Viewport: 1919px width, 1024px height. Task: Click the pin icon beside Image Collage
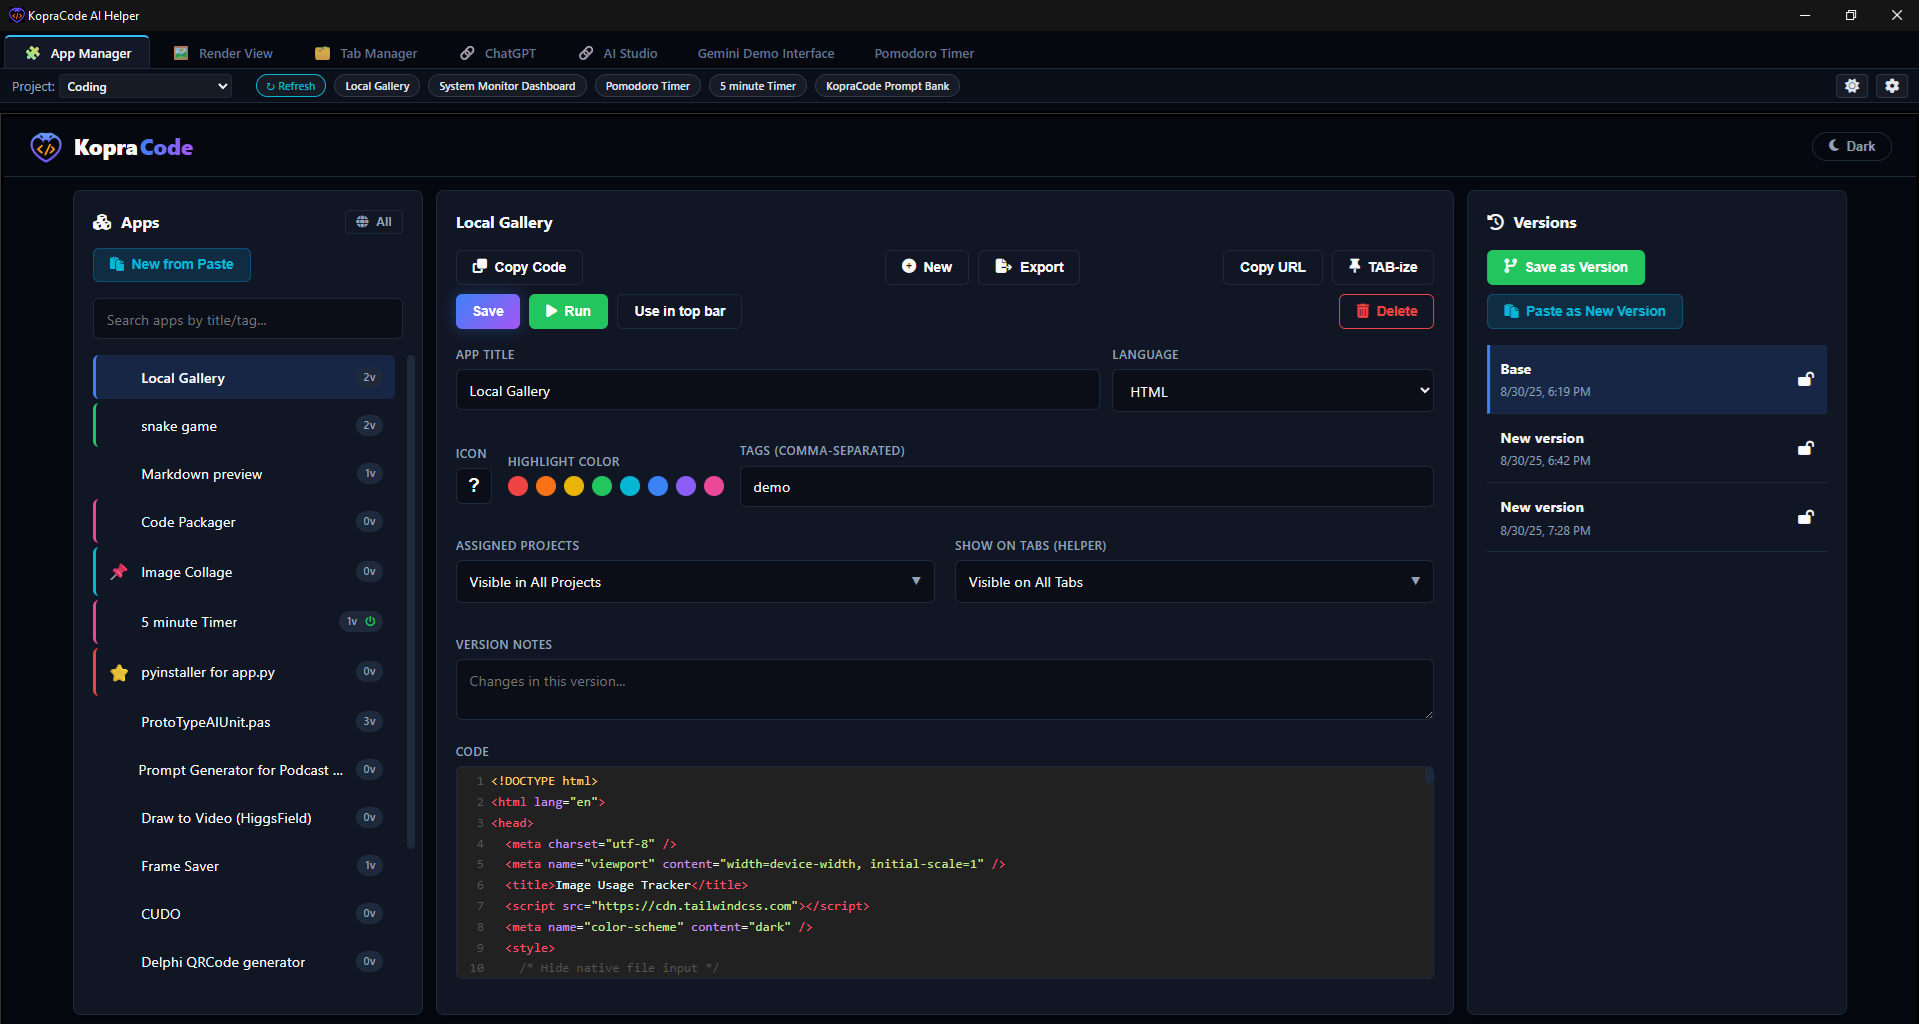pyautogui.click(x=119, y=572)
